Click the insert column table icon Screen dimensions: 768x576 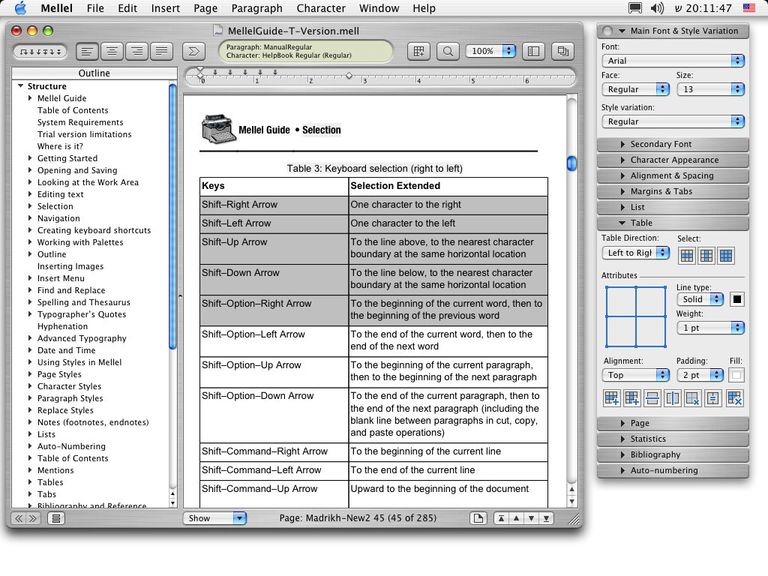pos(632,398)
